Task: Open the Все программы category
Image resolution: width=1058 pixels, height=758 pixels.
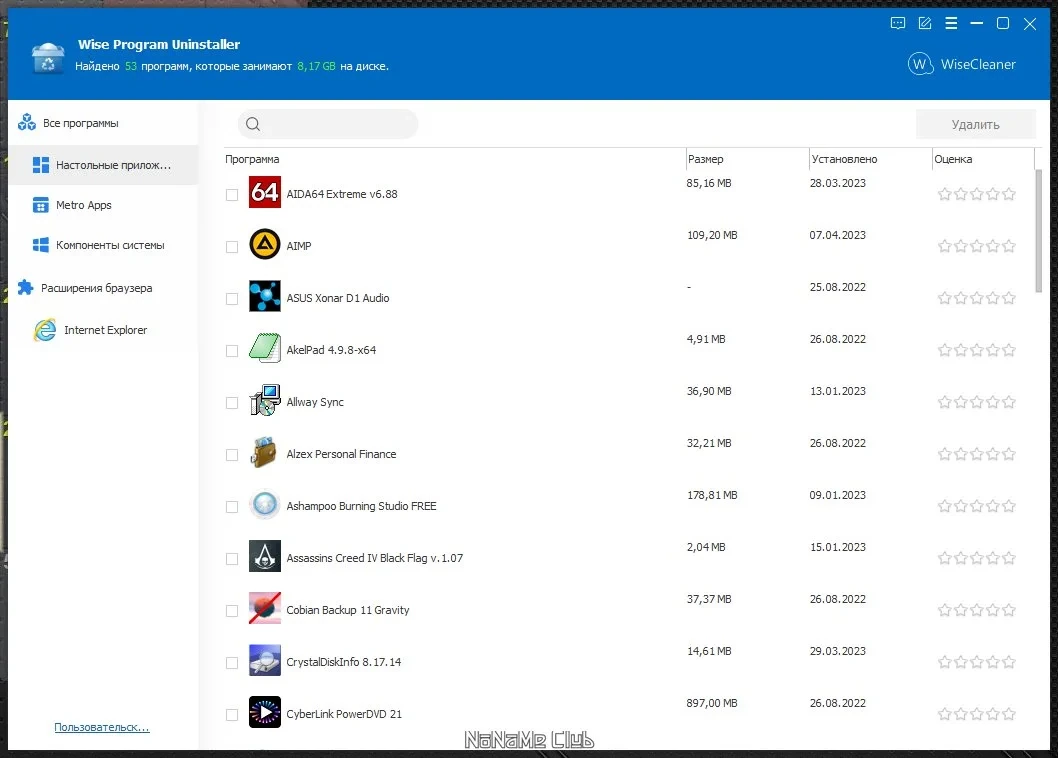Action: tap(103, 123)
